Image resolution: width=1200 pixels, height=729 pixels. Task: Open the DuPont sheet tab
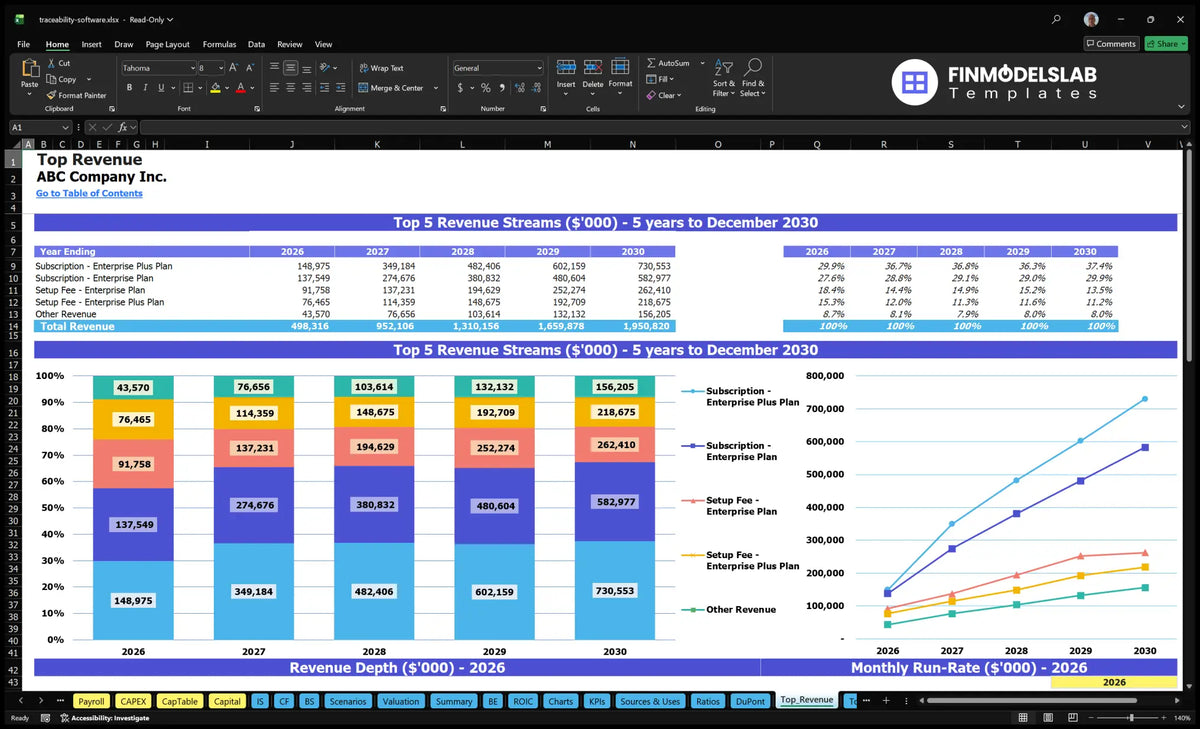750,701
